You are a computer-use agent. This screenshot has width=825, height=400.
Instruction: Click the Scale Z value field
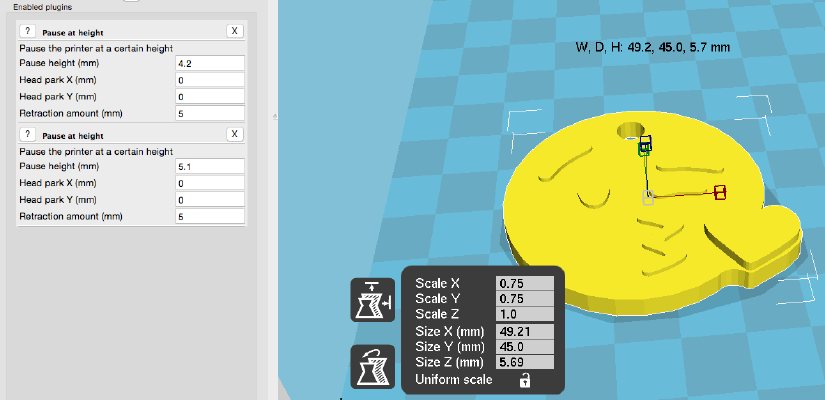pyautogui.click(x=525, y=314)
